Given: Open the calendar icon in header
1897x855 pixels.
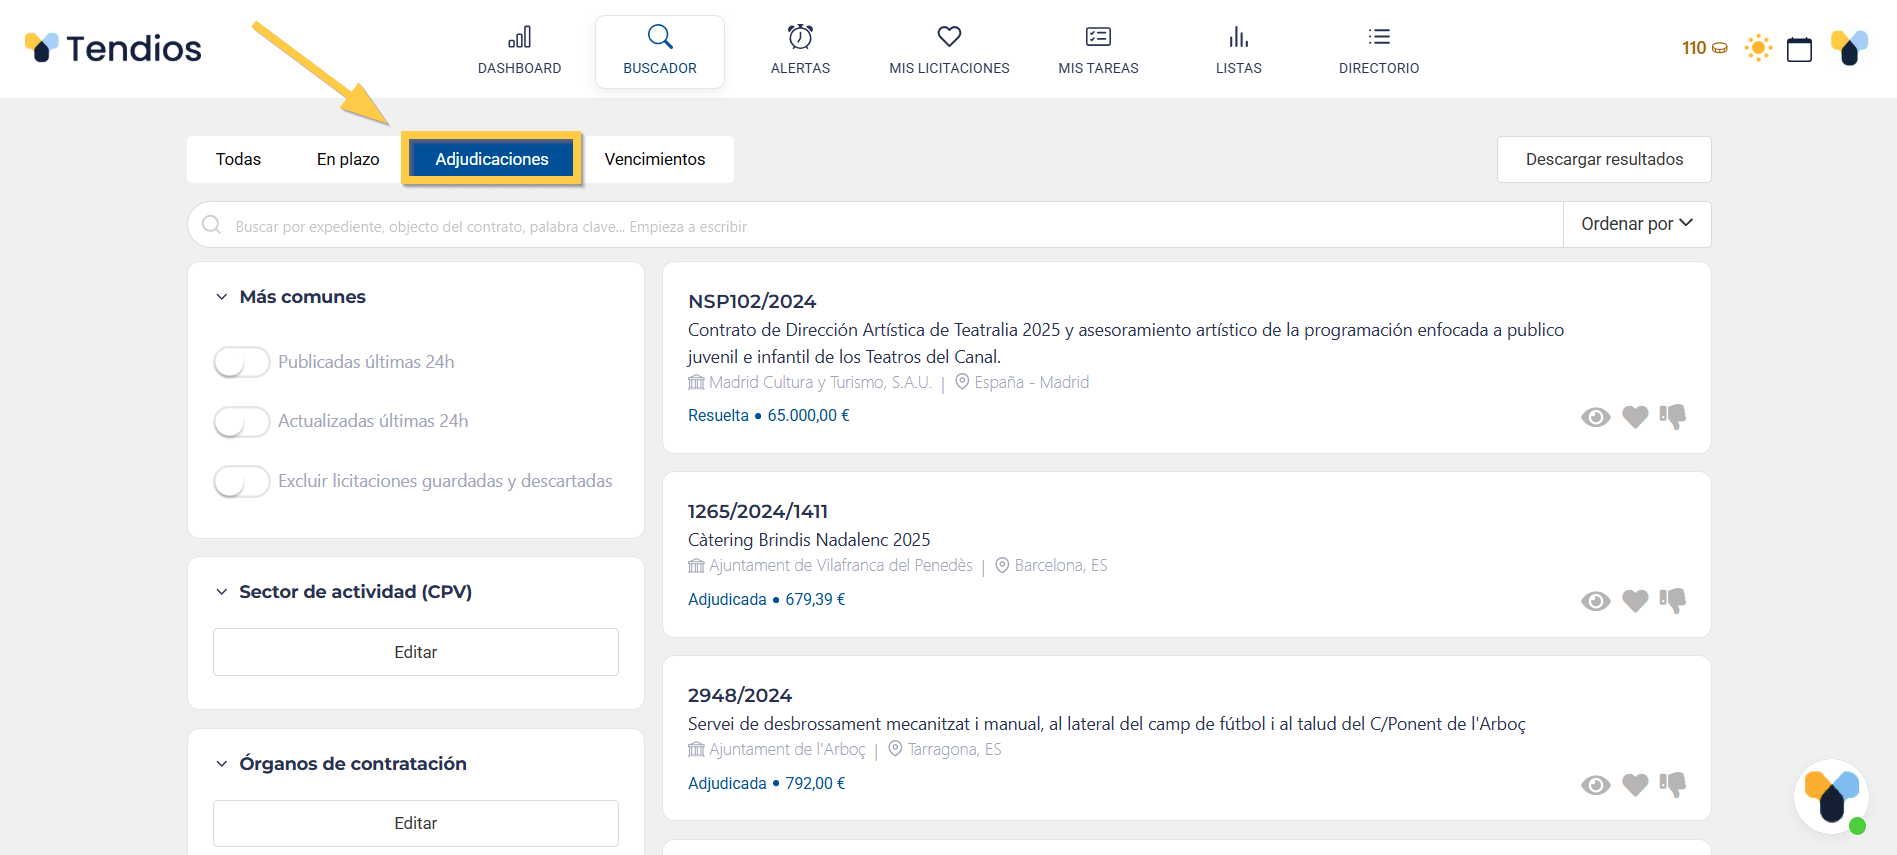Looking at the screenshot, I should [x=1799, y=49].
